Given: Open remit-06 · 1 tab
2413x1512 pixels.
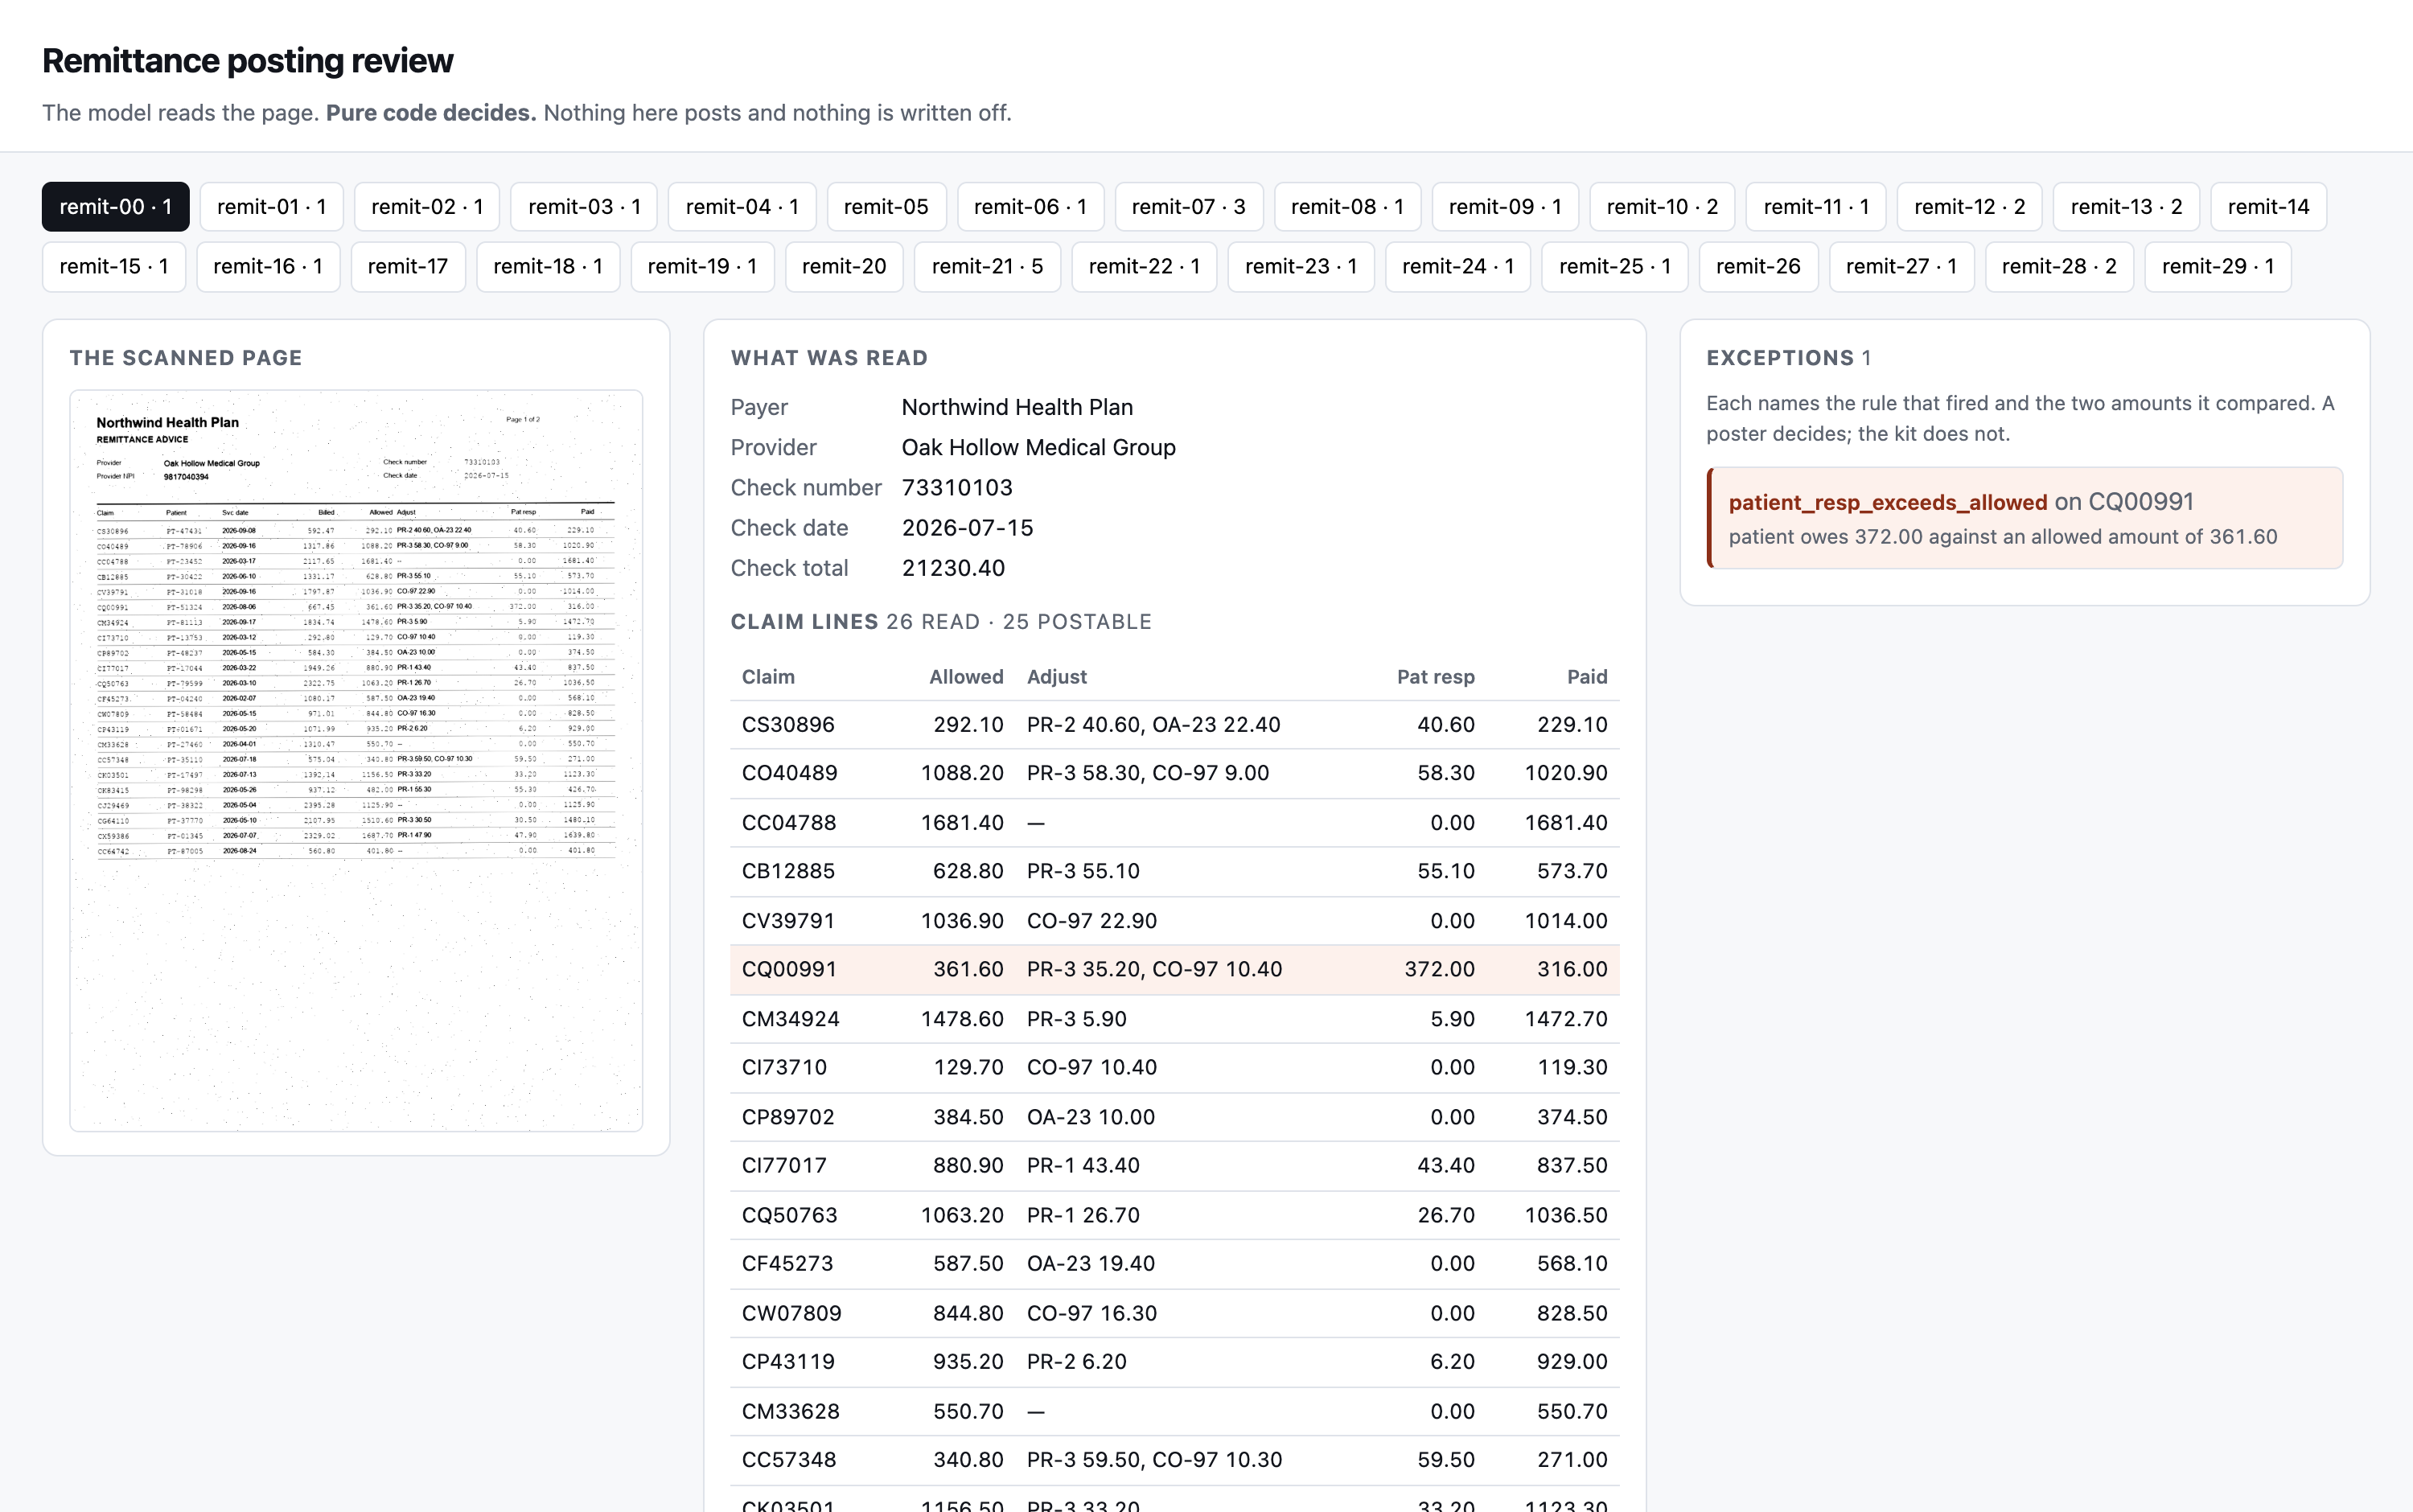Looking at the screenshot, I should pyautogui.click(x=1030, y=207).
